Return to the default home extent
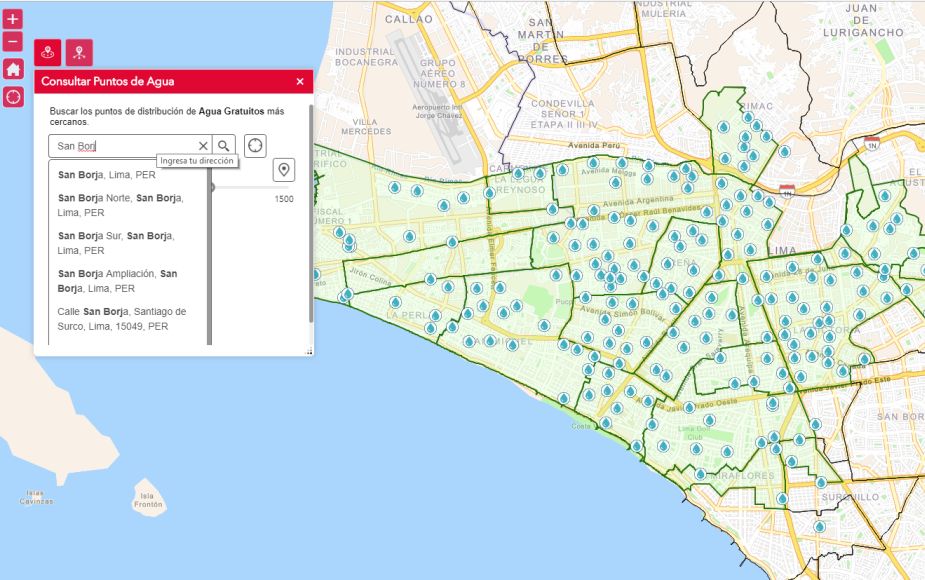Image resolution: width=925 pixels, height=580 pixels. (x=12, y=69)
